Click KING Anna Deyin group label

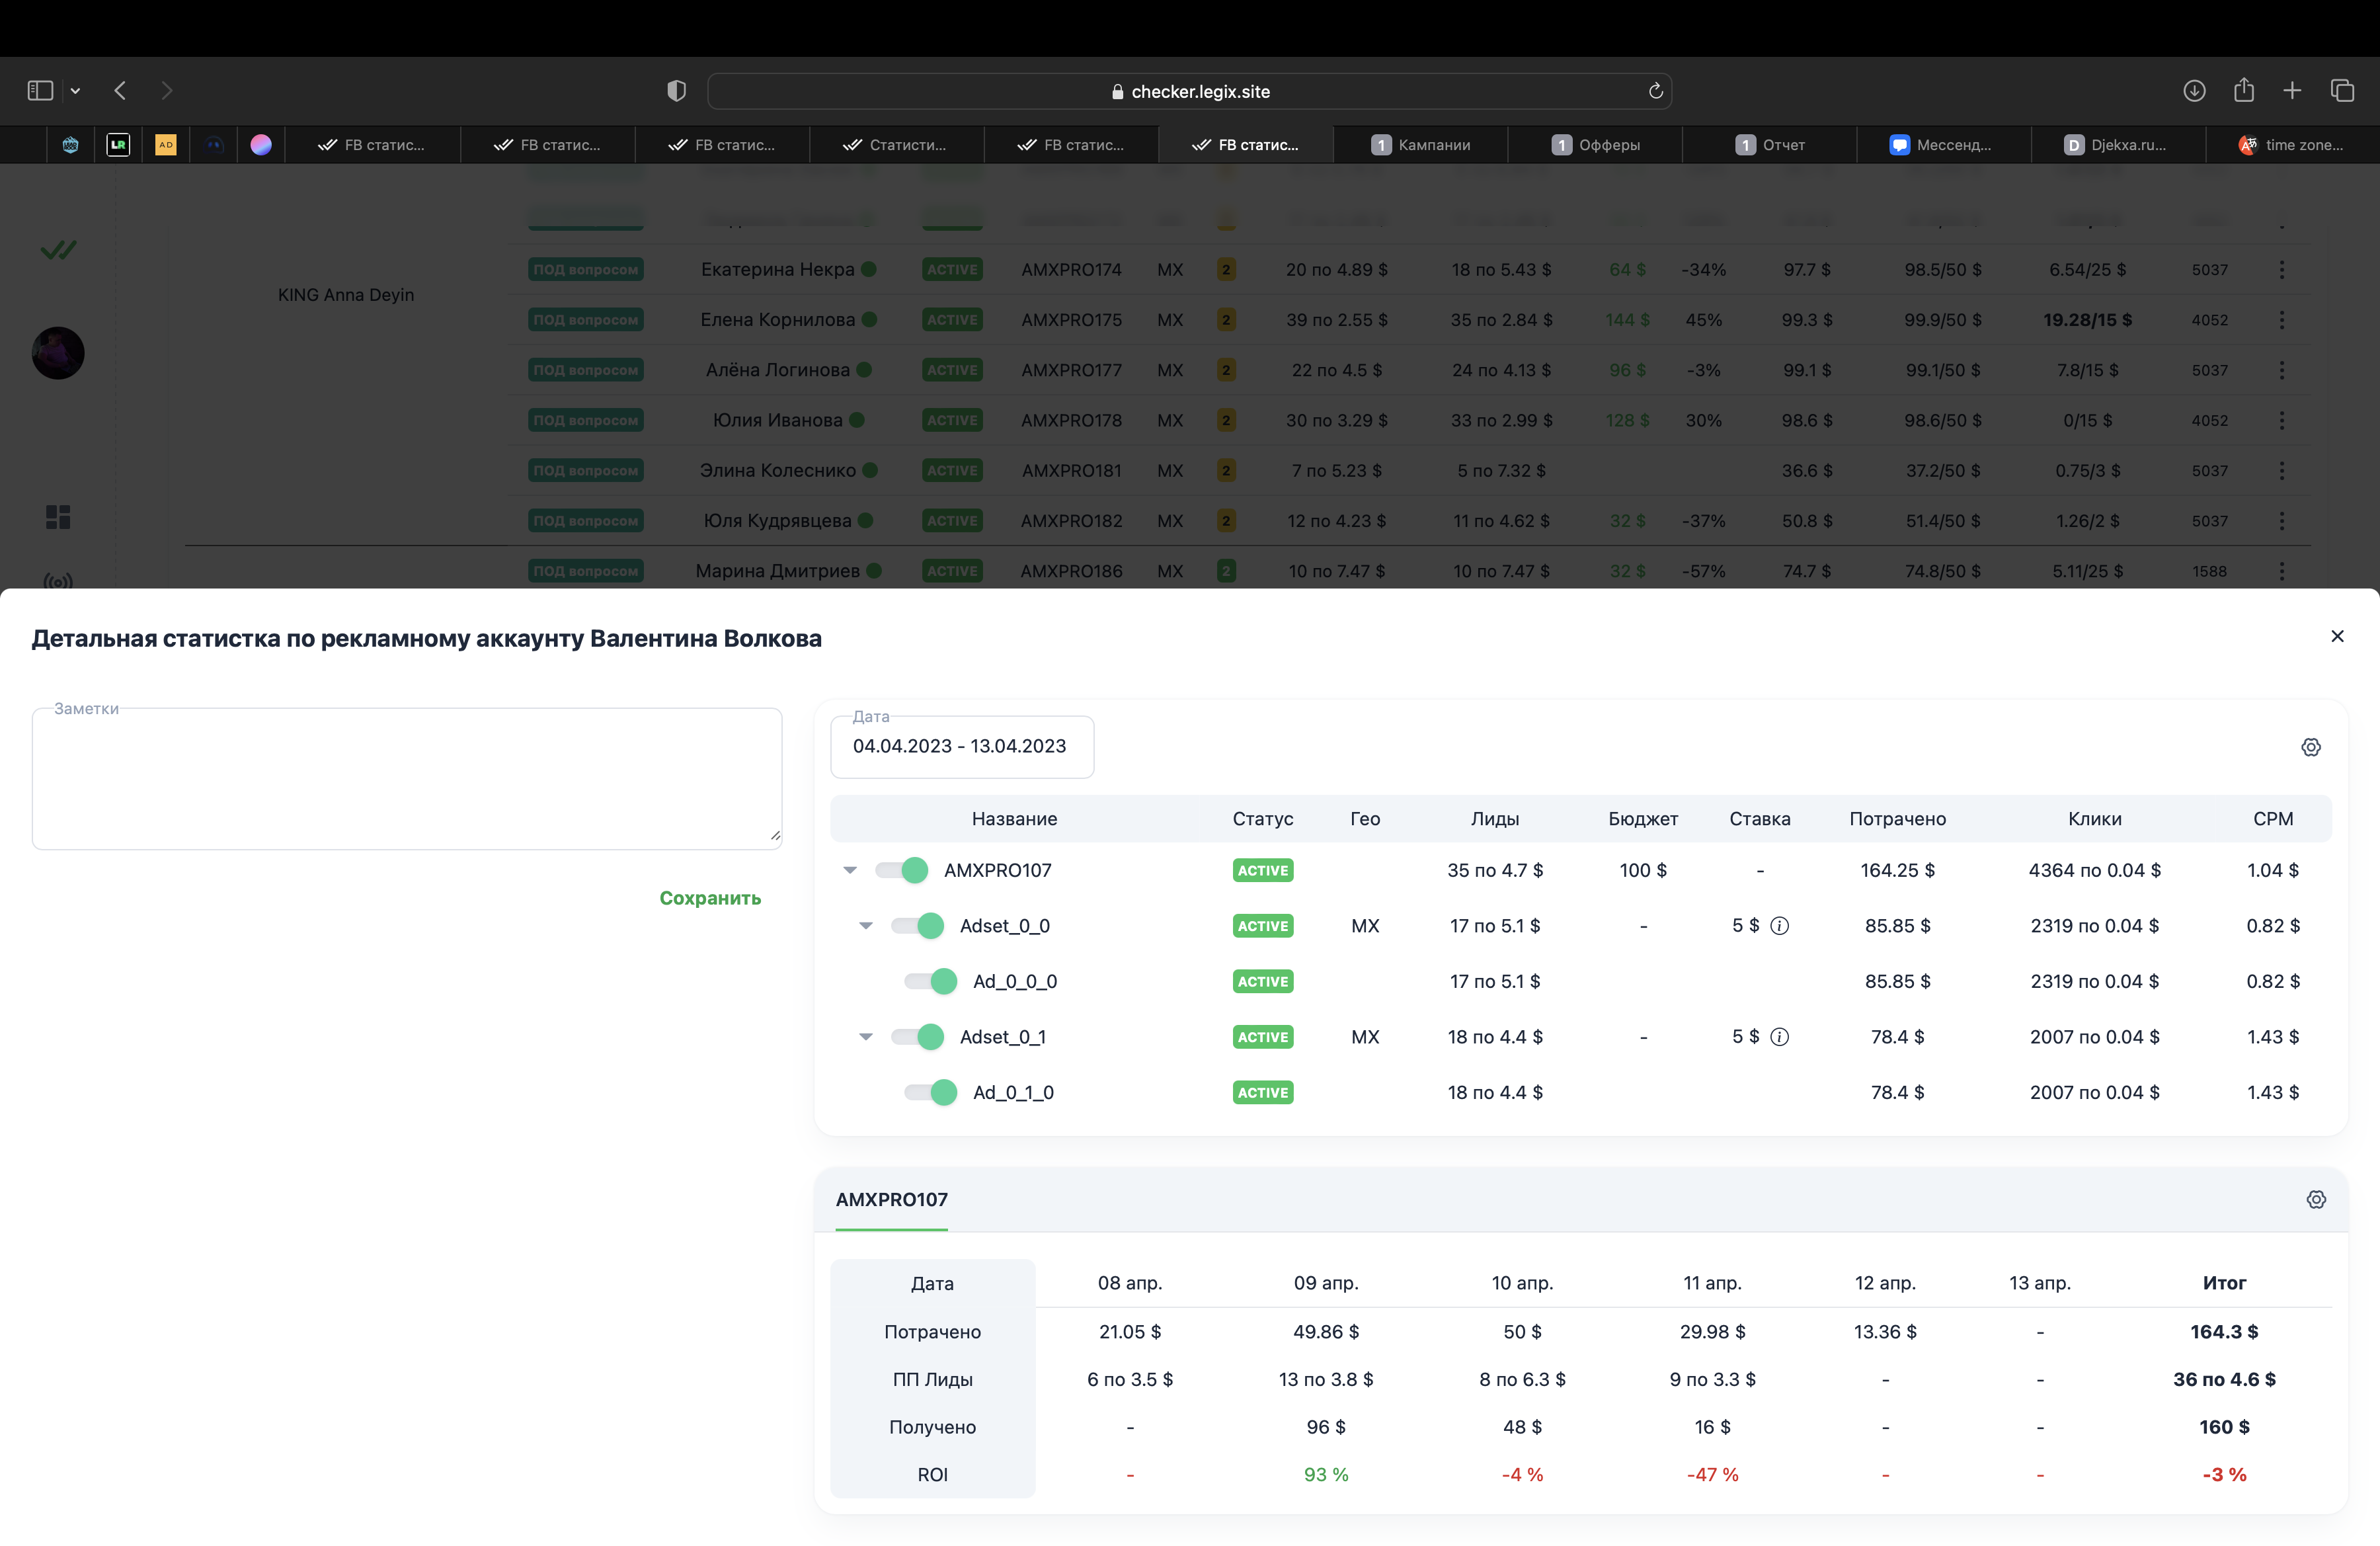346,295
